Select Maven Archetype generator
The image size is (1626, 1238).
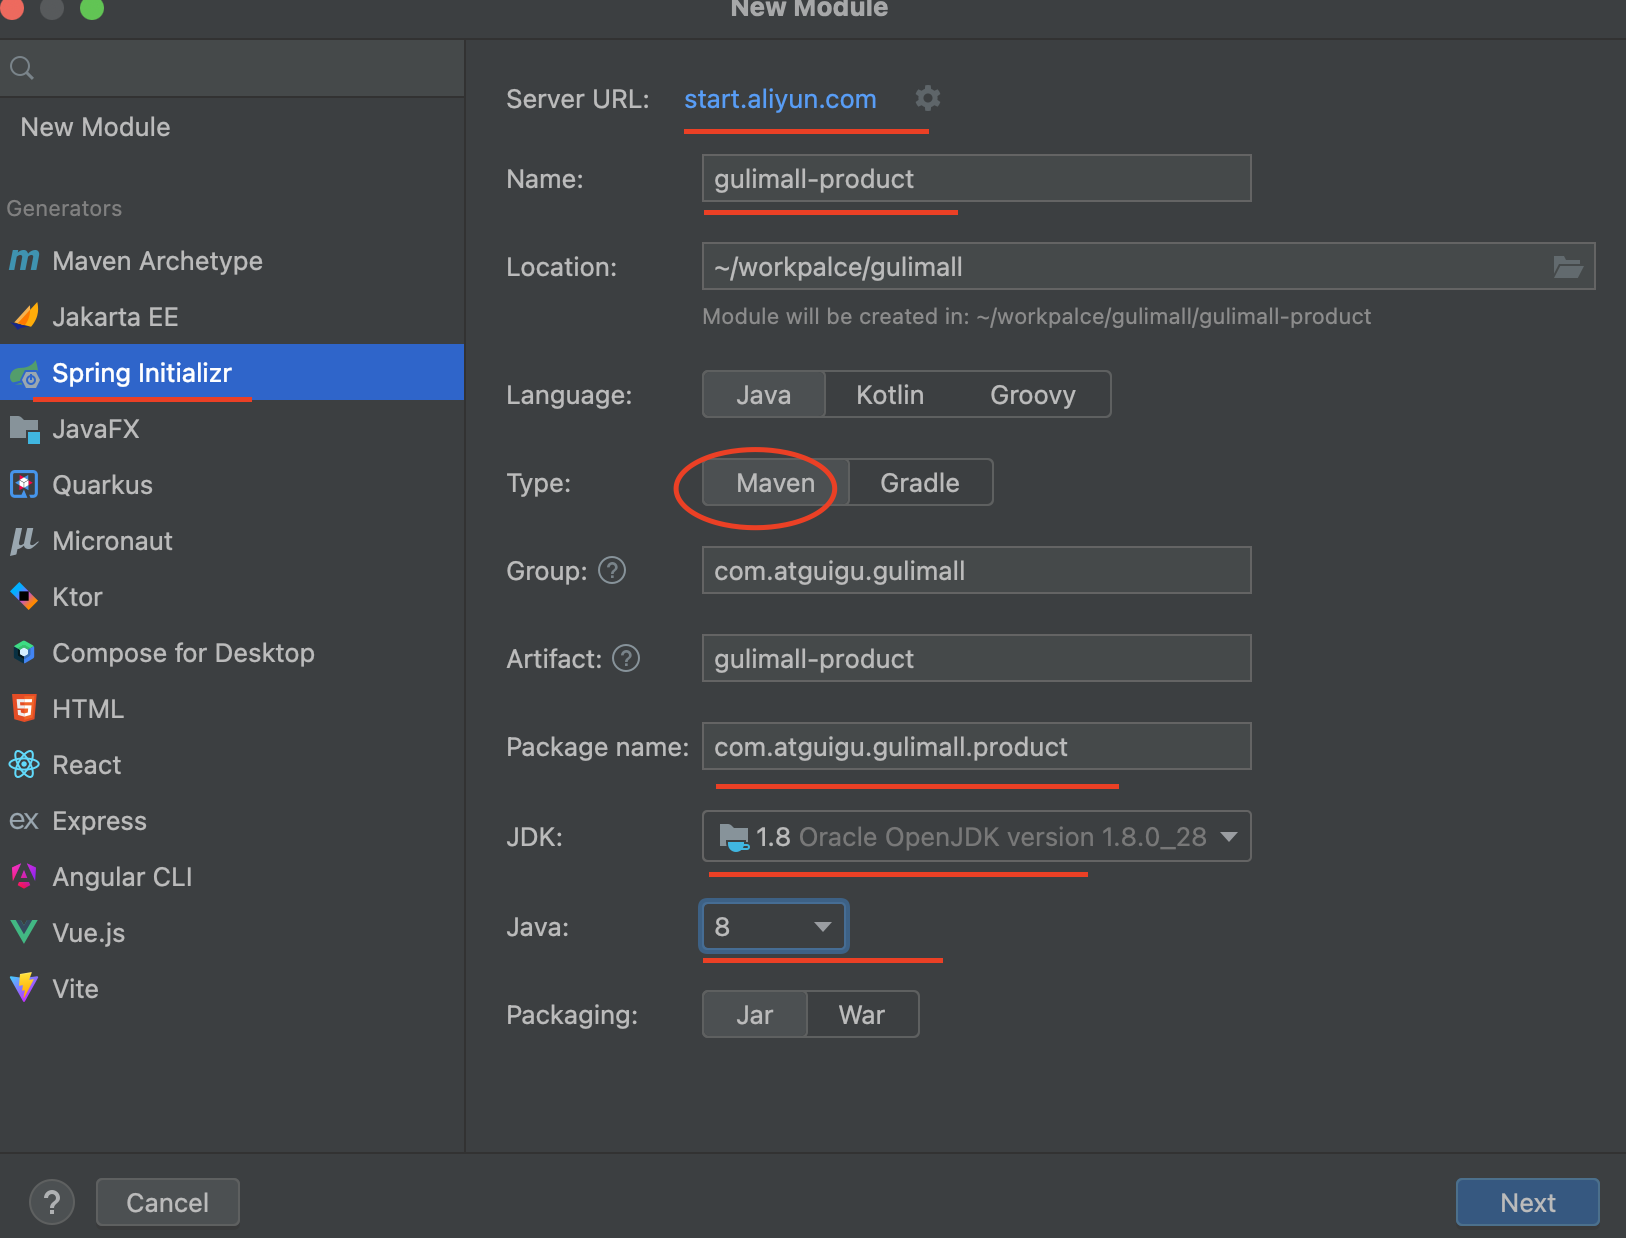[x=232, y=261]
